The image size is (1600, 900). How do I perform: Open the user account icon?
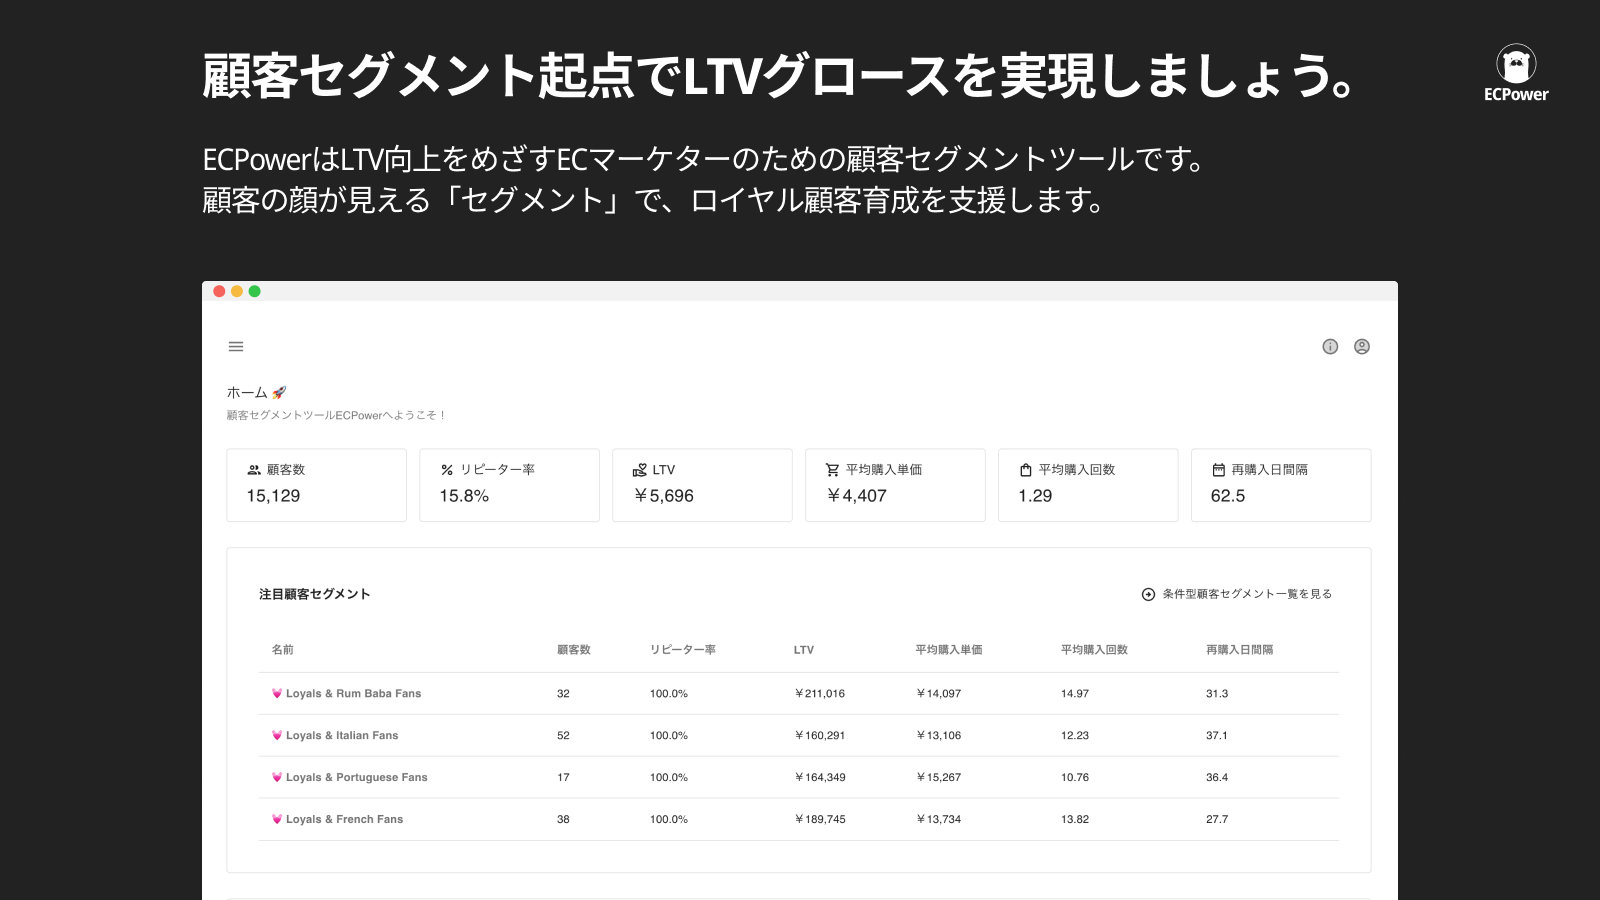(1362, 347)
